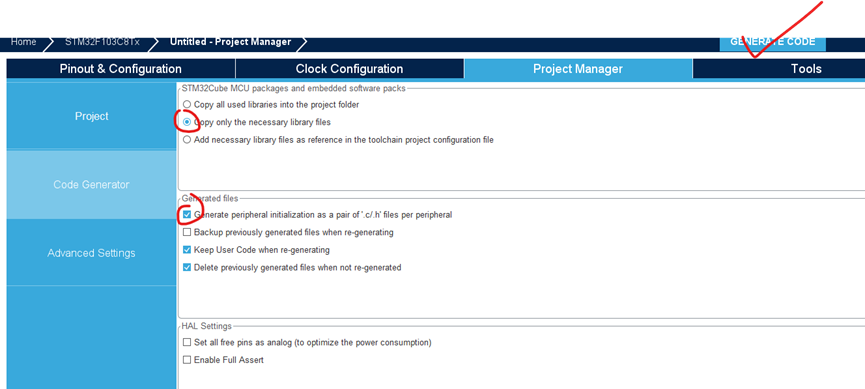Switch to Pinout & Configuration tab

[x=120, y=69]
